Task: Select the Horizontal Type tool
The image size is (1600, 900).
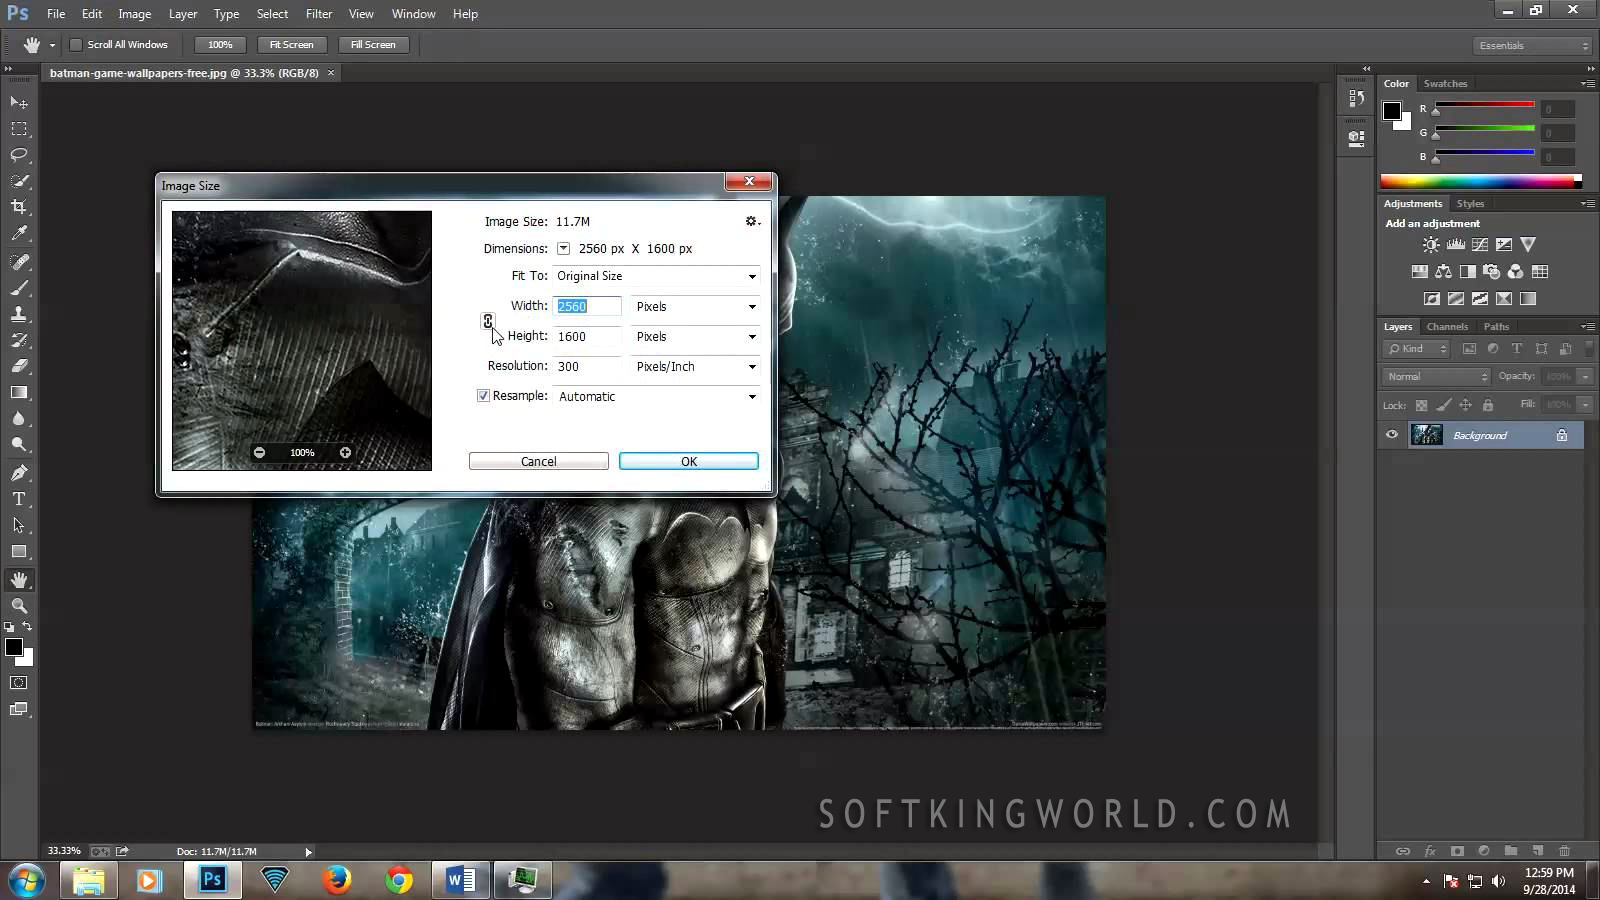Action: [x=19, y=499]
